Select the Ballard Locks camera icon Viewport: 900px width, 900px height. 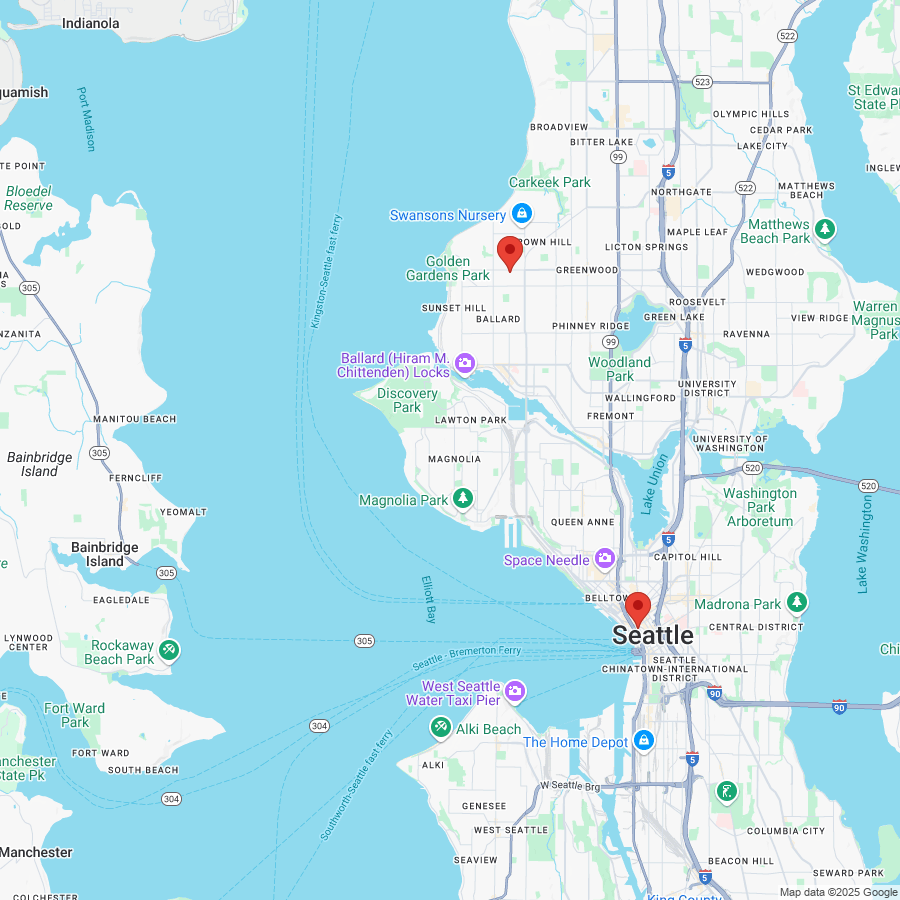[x=464, y=364]
